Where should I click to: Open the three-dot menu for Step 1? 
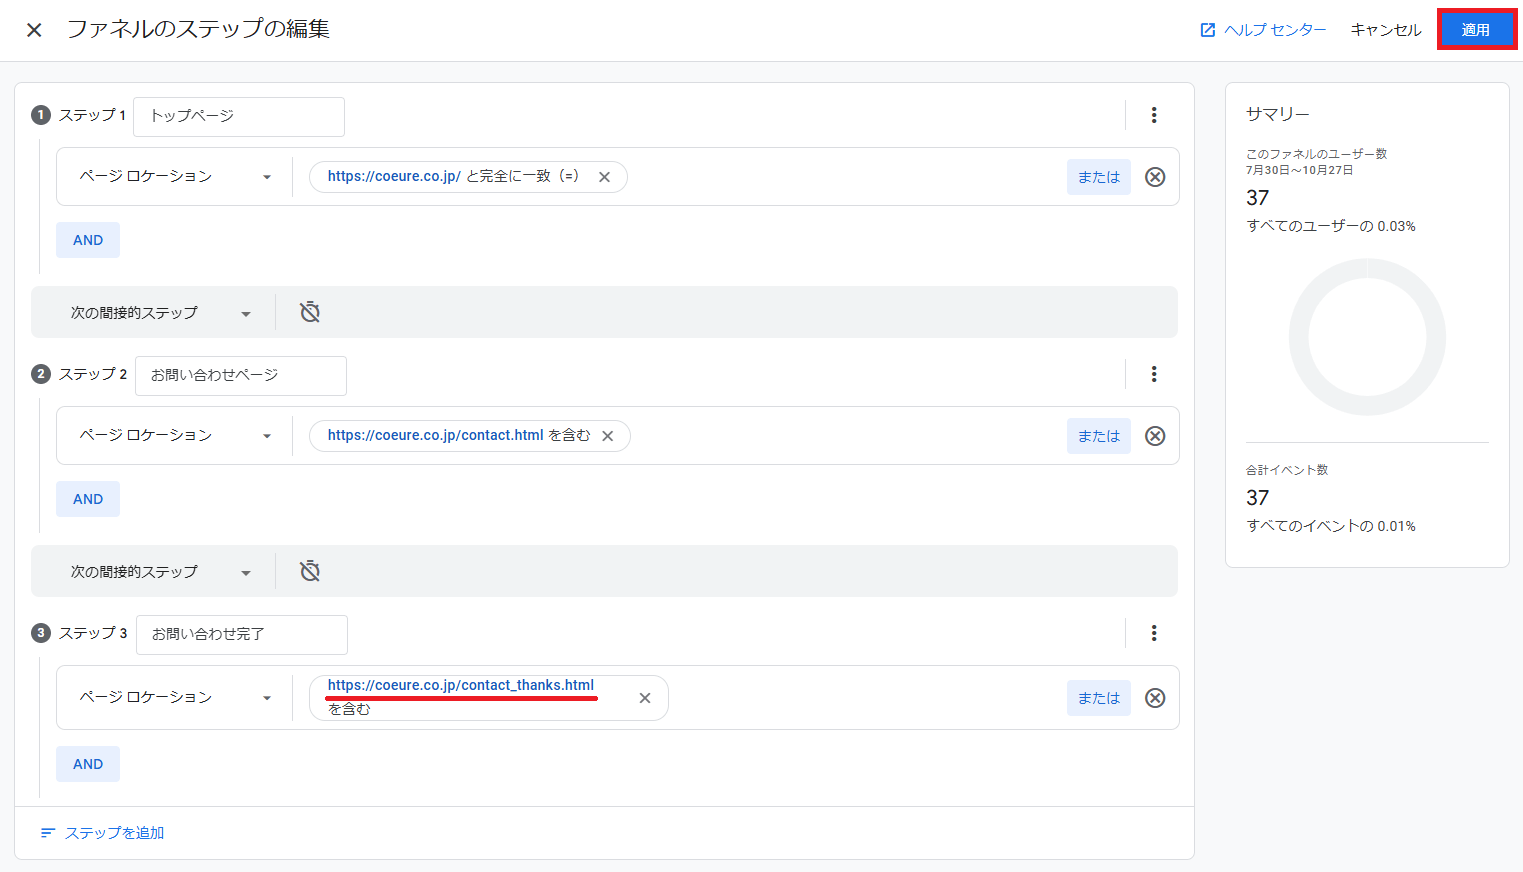tap(1154, 115)
